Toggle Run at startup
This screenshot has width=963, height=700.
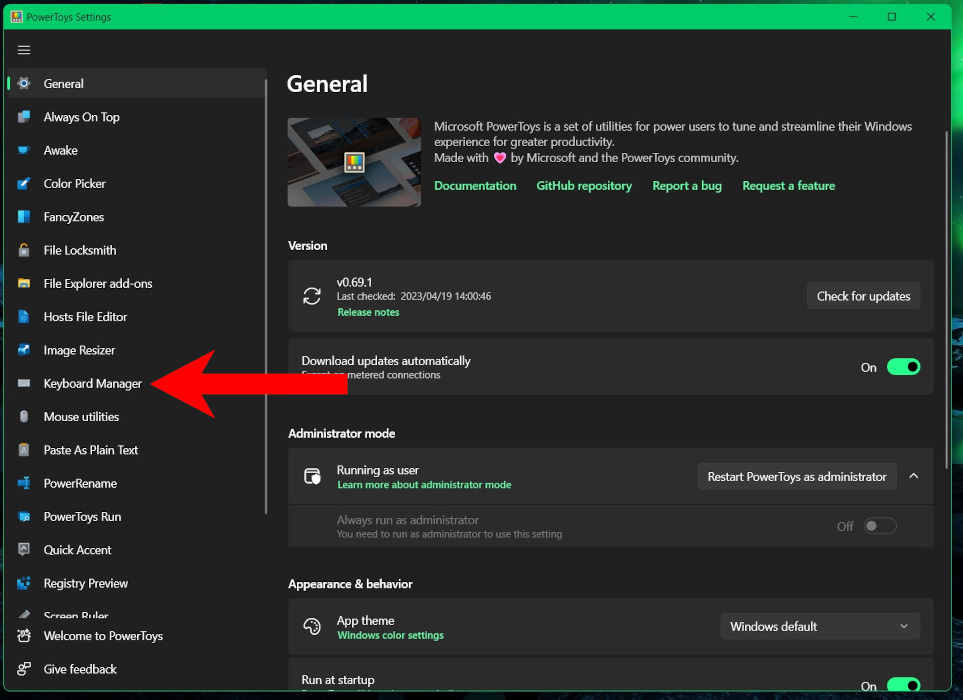903,686
